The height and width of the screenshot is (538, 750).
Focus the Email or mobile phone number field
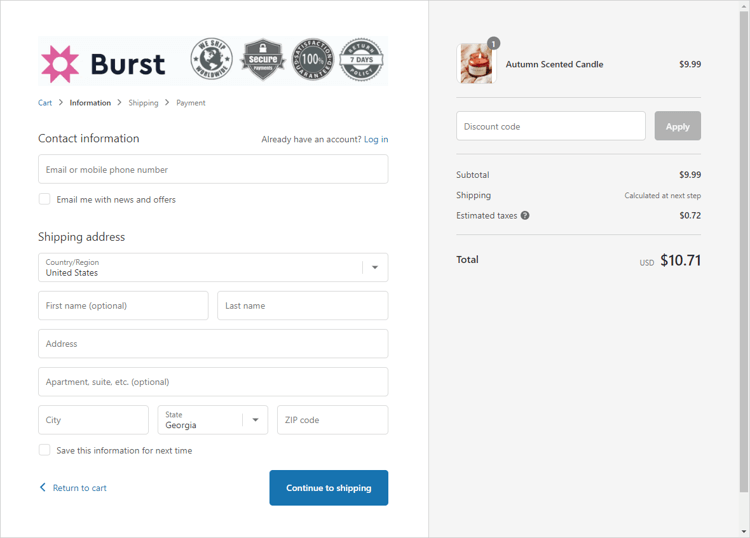pyautogui.click(x=213, y=169)
